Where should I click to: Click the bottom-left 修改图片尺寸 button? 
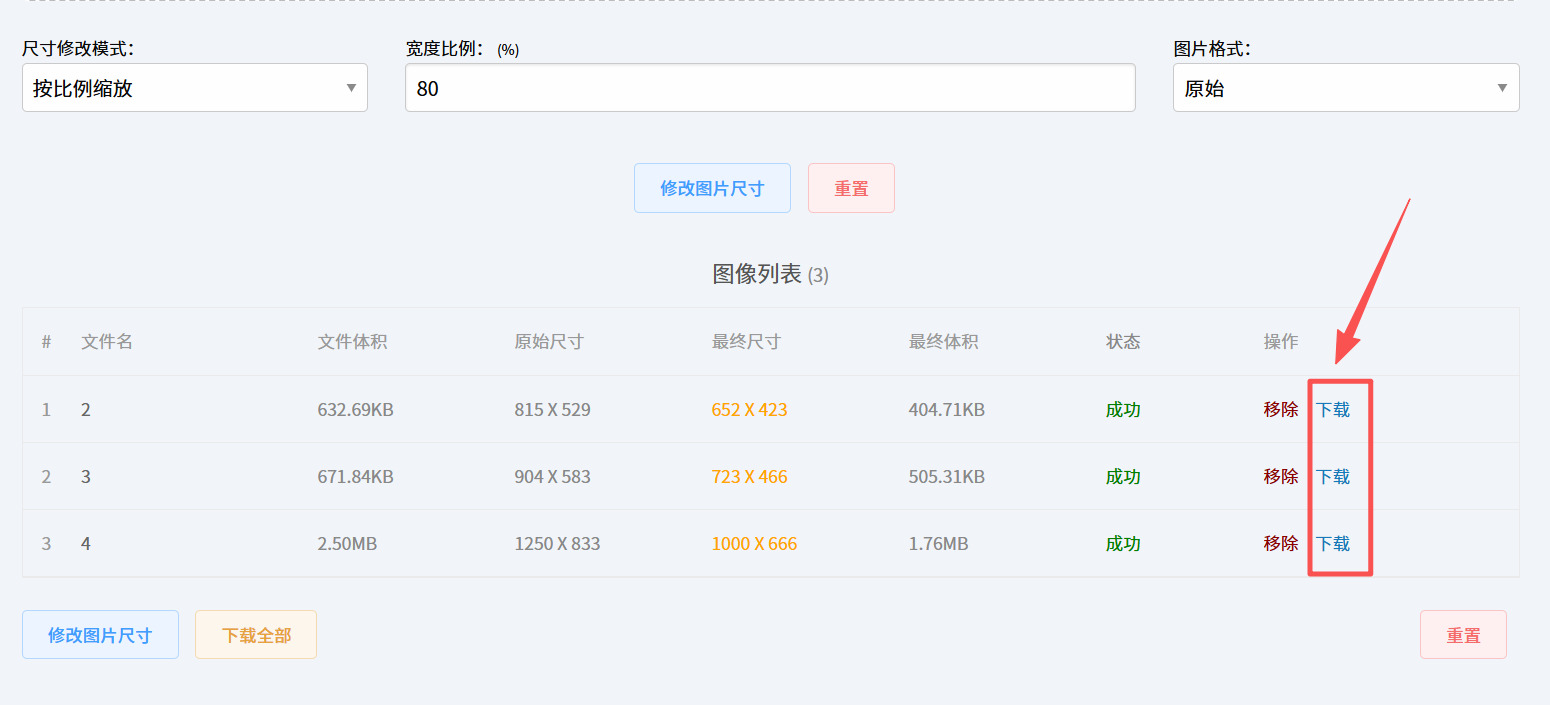tap(100, 635)
